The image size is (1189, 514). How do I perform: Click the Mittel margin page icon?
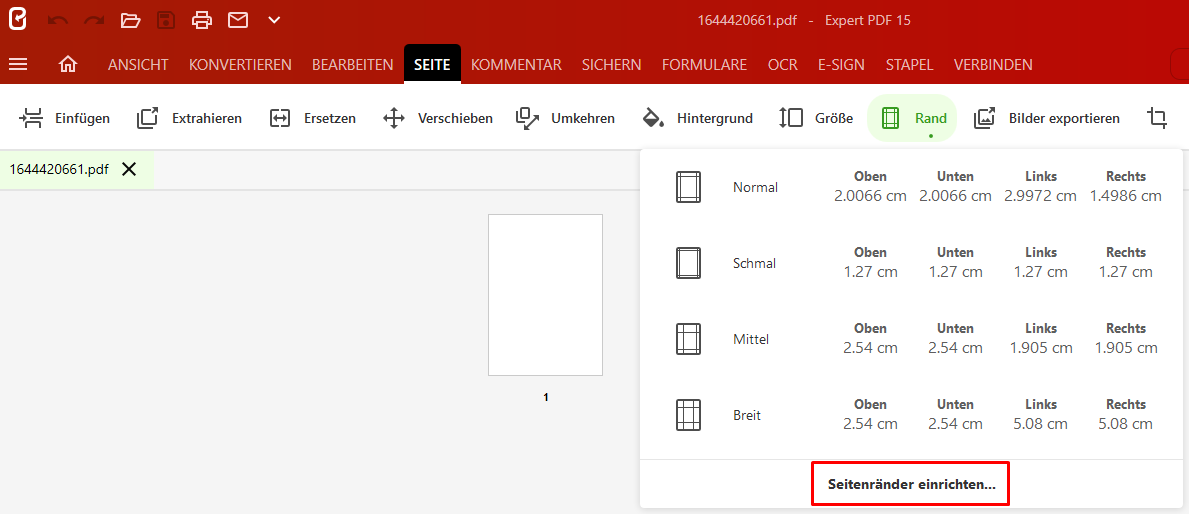coord(688,339)
